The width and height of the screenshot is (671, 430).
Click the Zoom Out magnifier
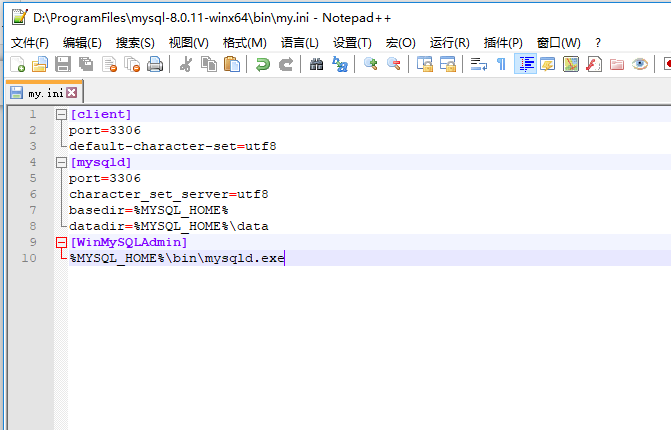(394, 65)
